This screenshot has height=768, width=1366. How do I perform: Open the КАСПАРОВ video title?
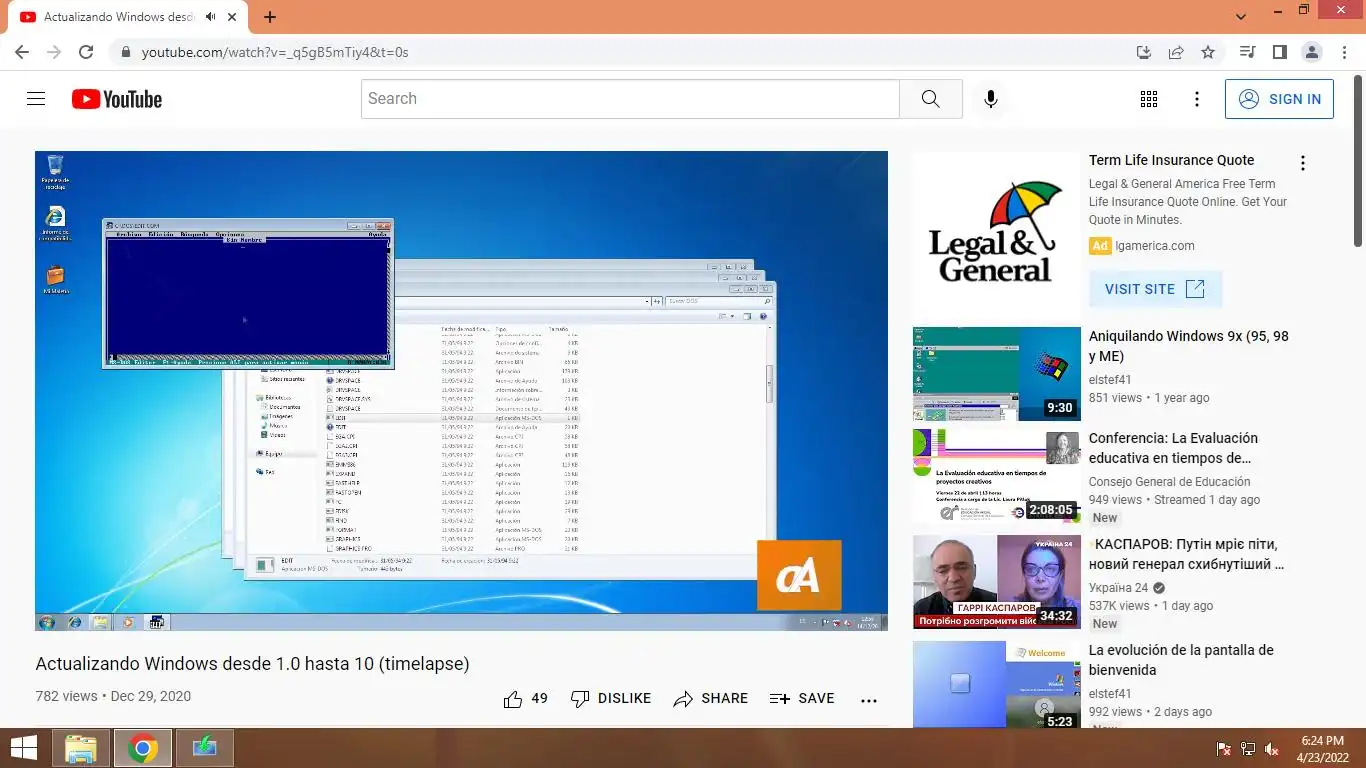click(1186, 554)
